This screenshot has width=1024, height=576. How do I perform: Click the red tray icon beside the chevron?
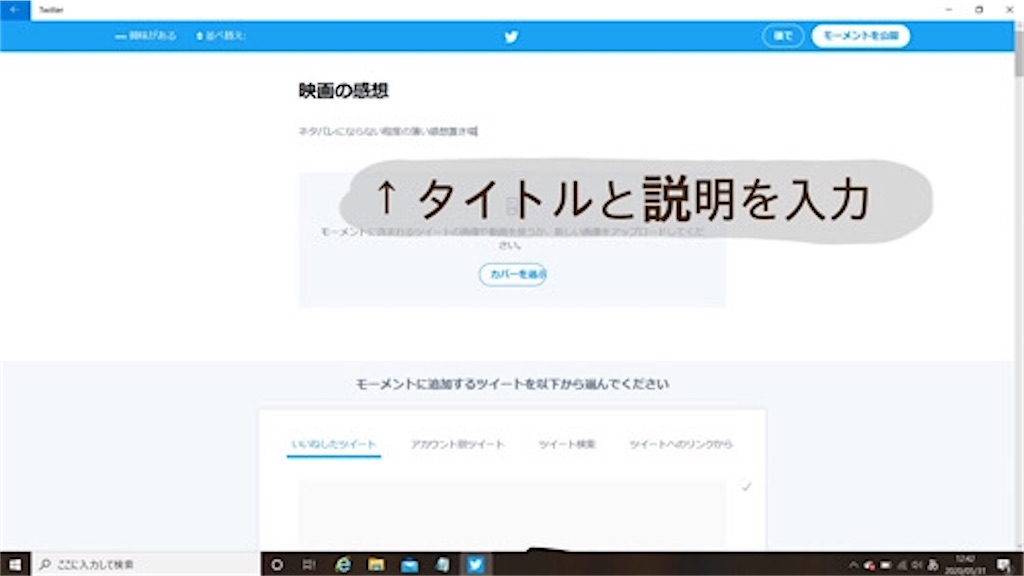pyautogui.click(x=869, y=565)
